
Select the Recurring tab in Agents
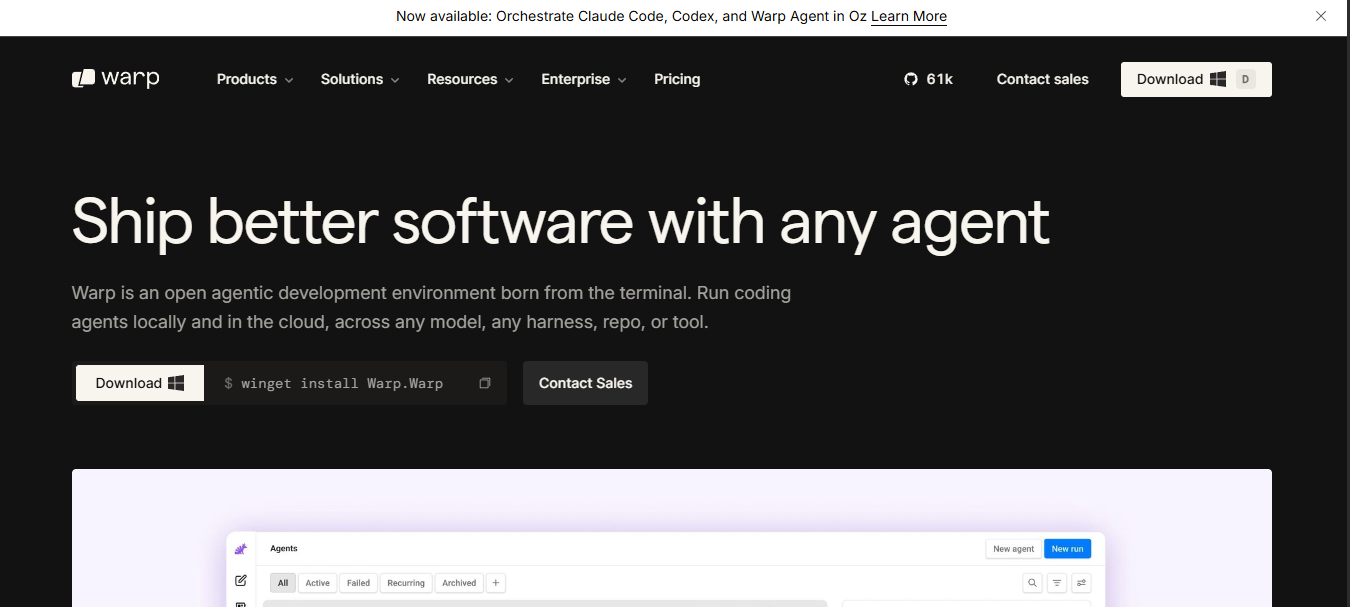406,582
